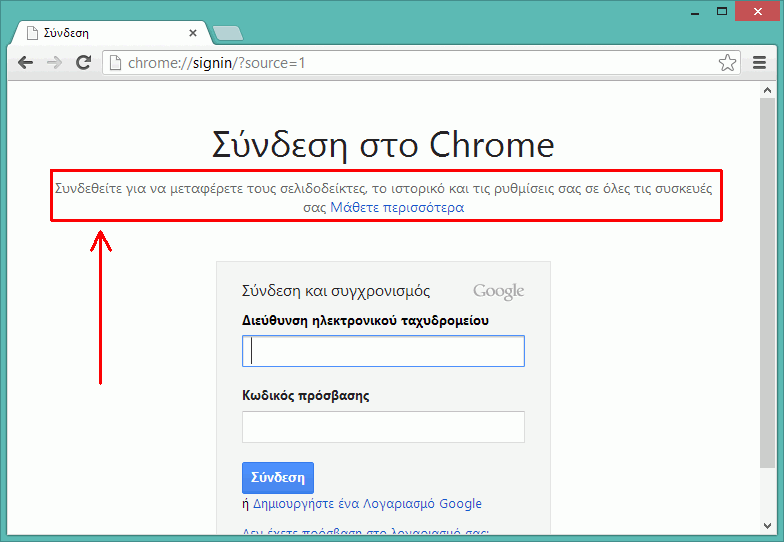The width and height of the screenshot is (784, 542).
Task: Close the Σύνδεση tab
Action: point(192,33)
